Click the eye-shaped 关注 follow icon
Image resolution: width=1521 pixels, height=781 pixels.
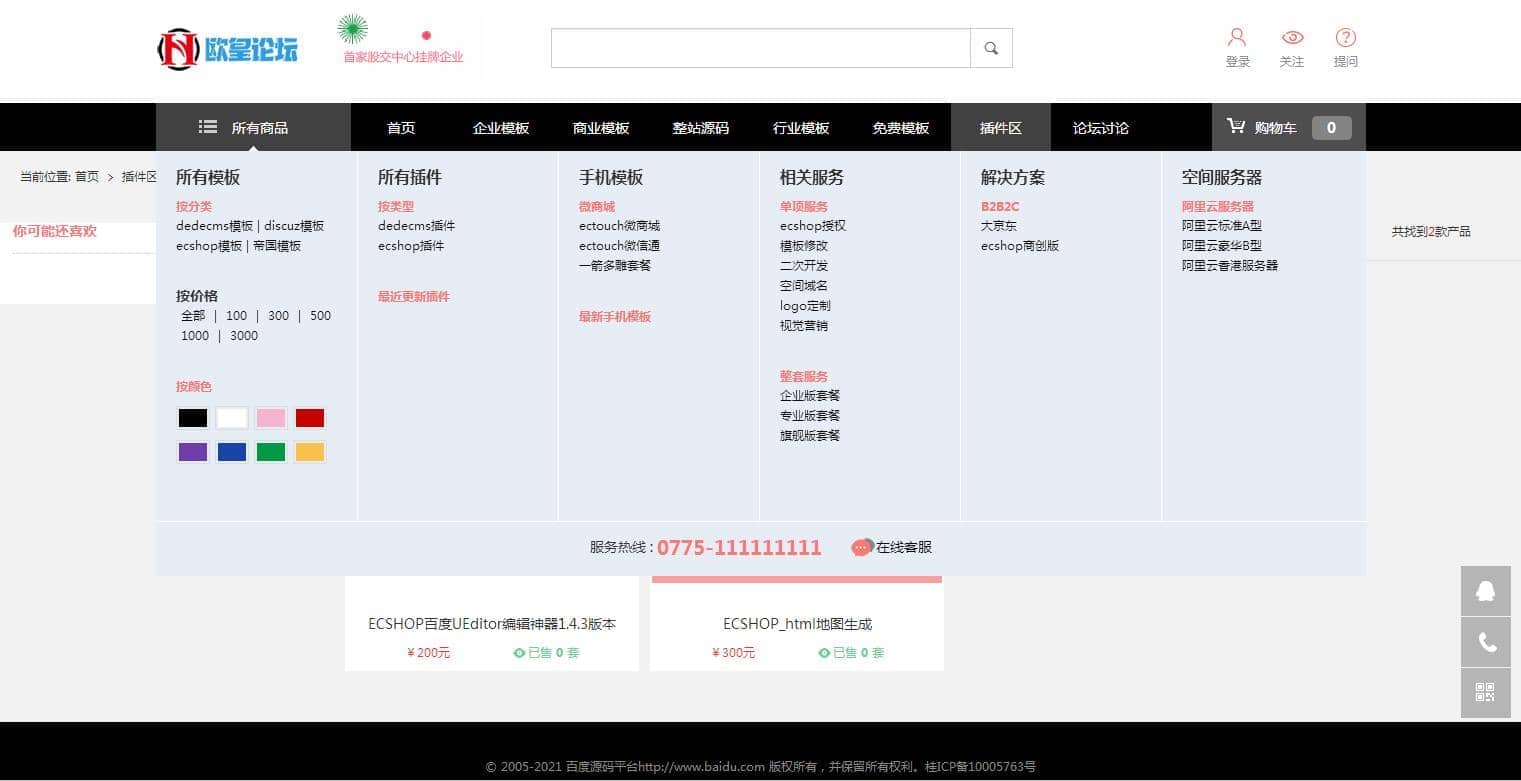(1292, 38)
